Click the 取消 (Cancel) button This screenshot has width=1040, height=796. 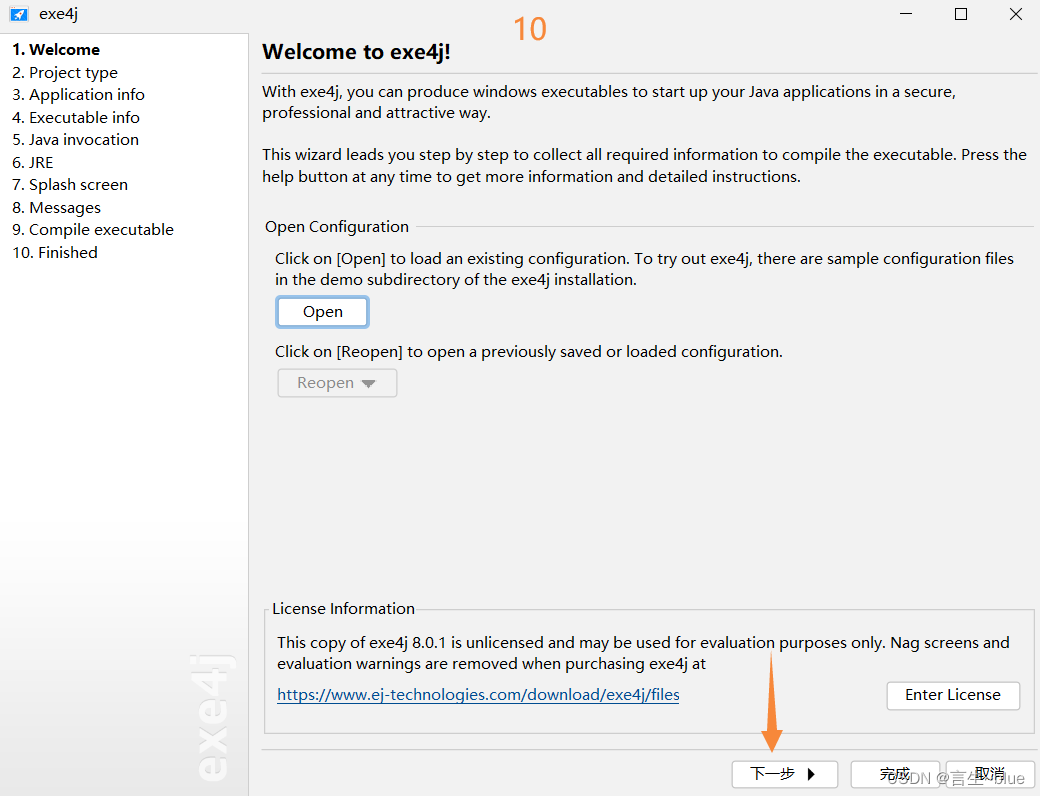click(990, 774)
